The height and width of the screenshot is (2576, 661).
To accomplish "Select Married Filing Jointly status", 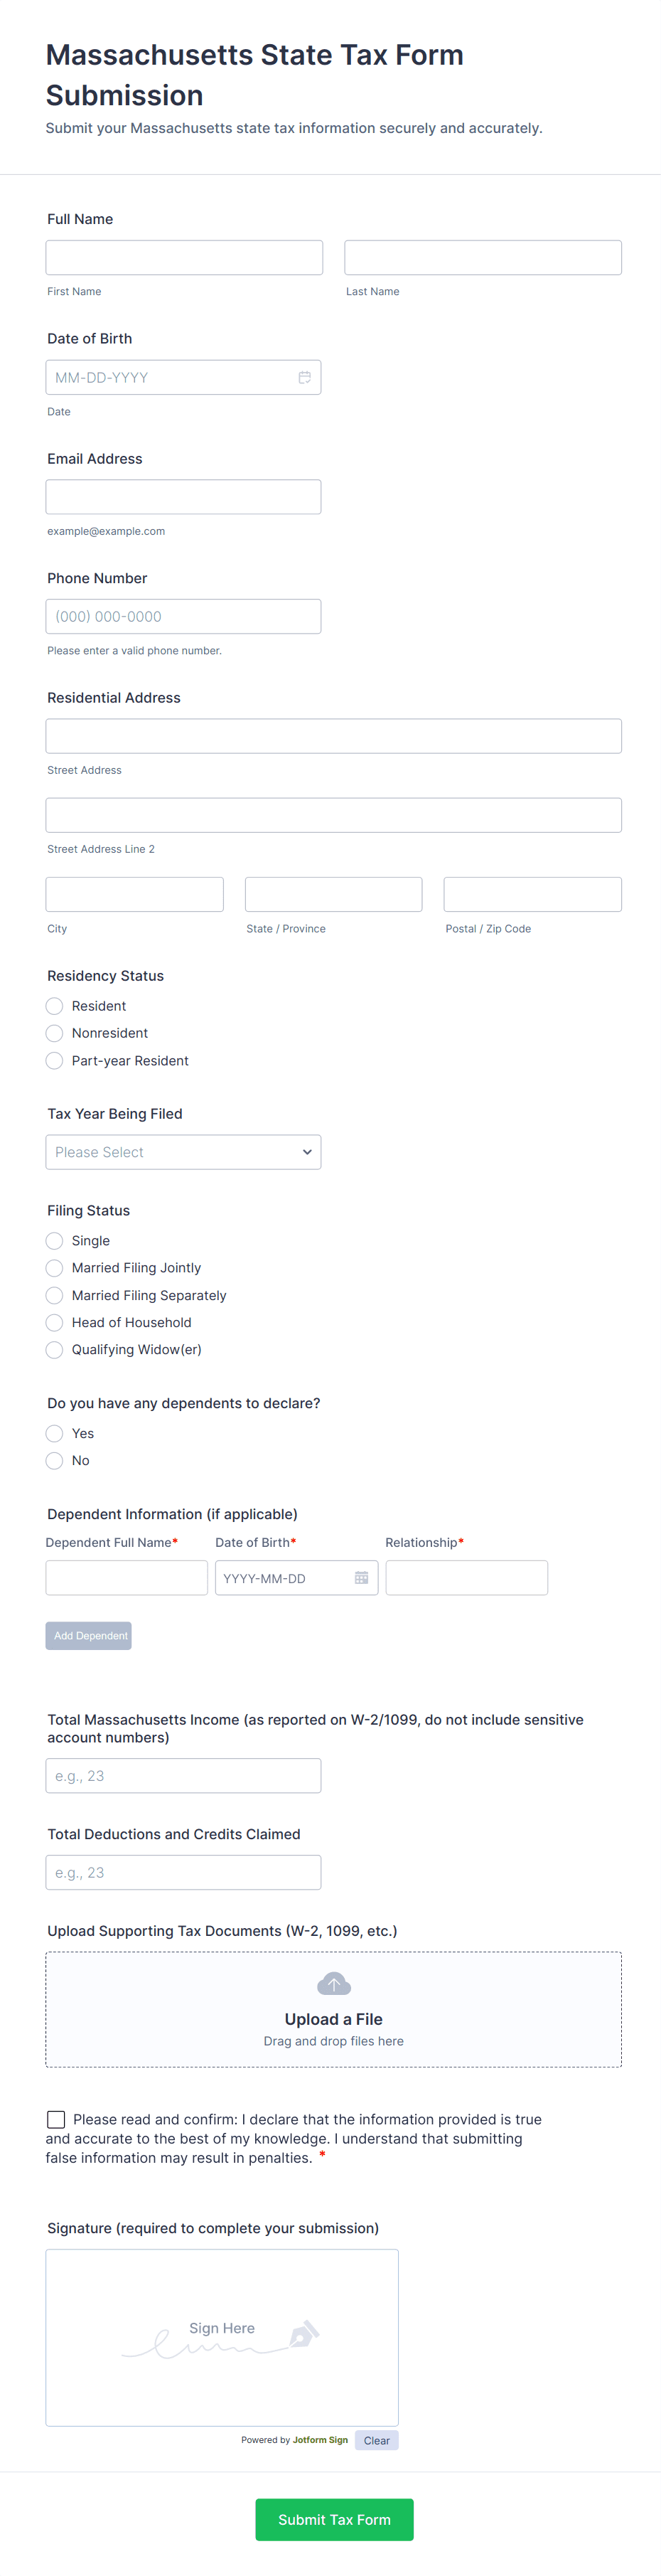I will tap(55, 1268).
